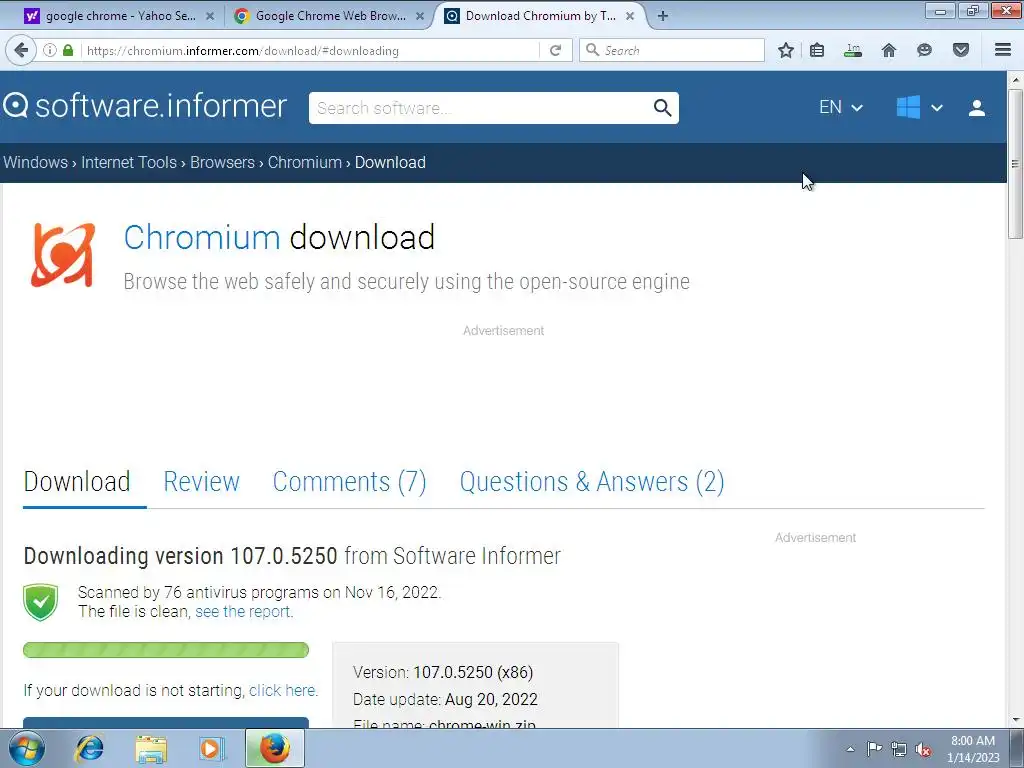Show bookmarks list icon in toolbar
1024x768 pixels.
[x=817, y=50]
